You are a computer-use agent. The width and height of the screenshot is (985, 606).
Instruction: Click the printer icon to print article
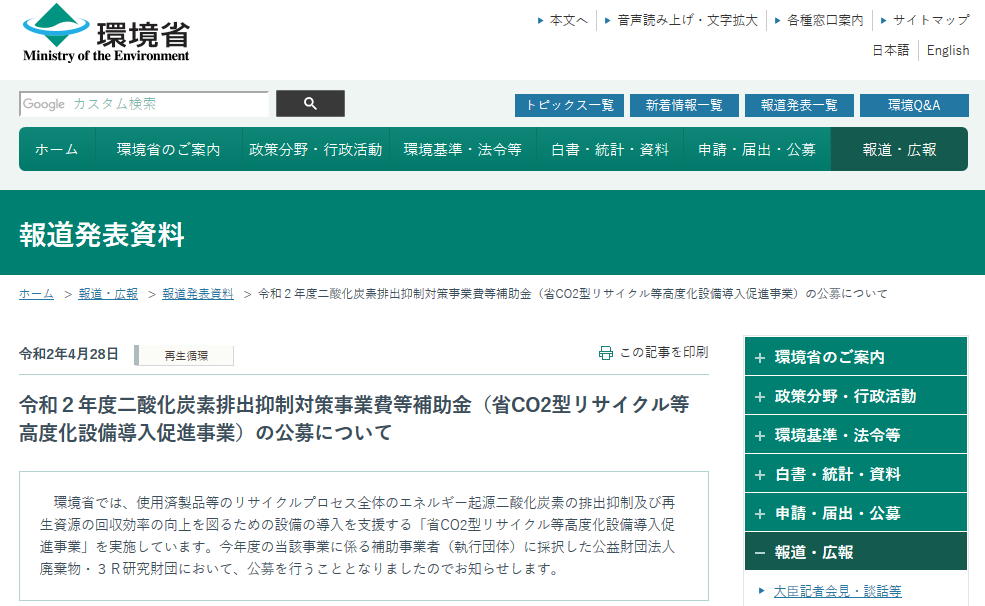point(605,353)
